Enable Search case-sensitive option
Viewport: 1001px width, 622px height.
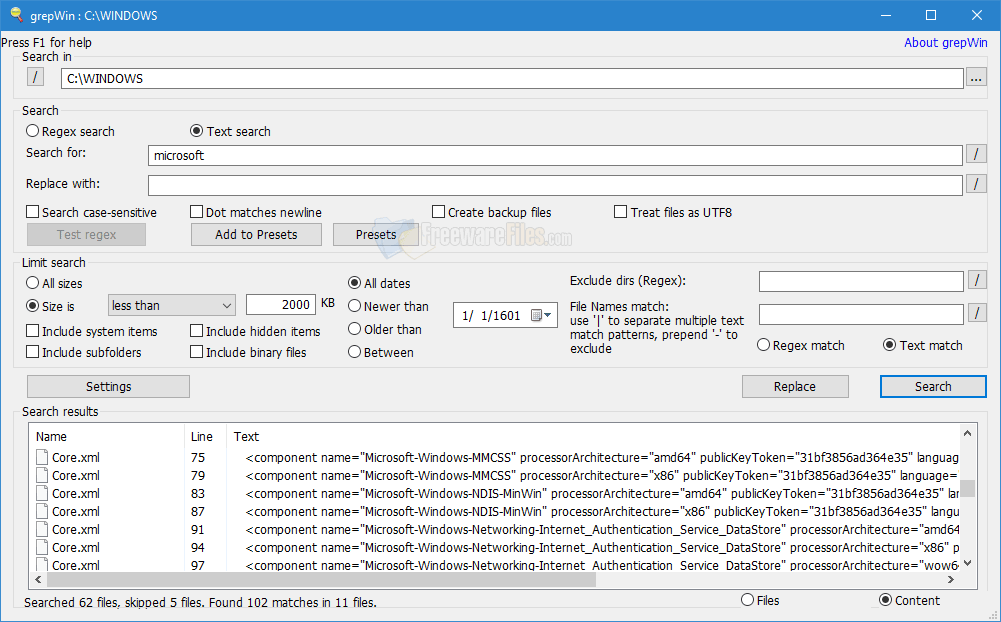coord(34,212)
